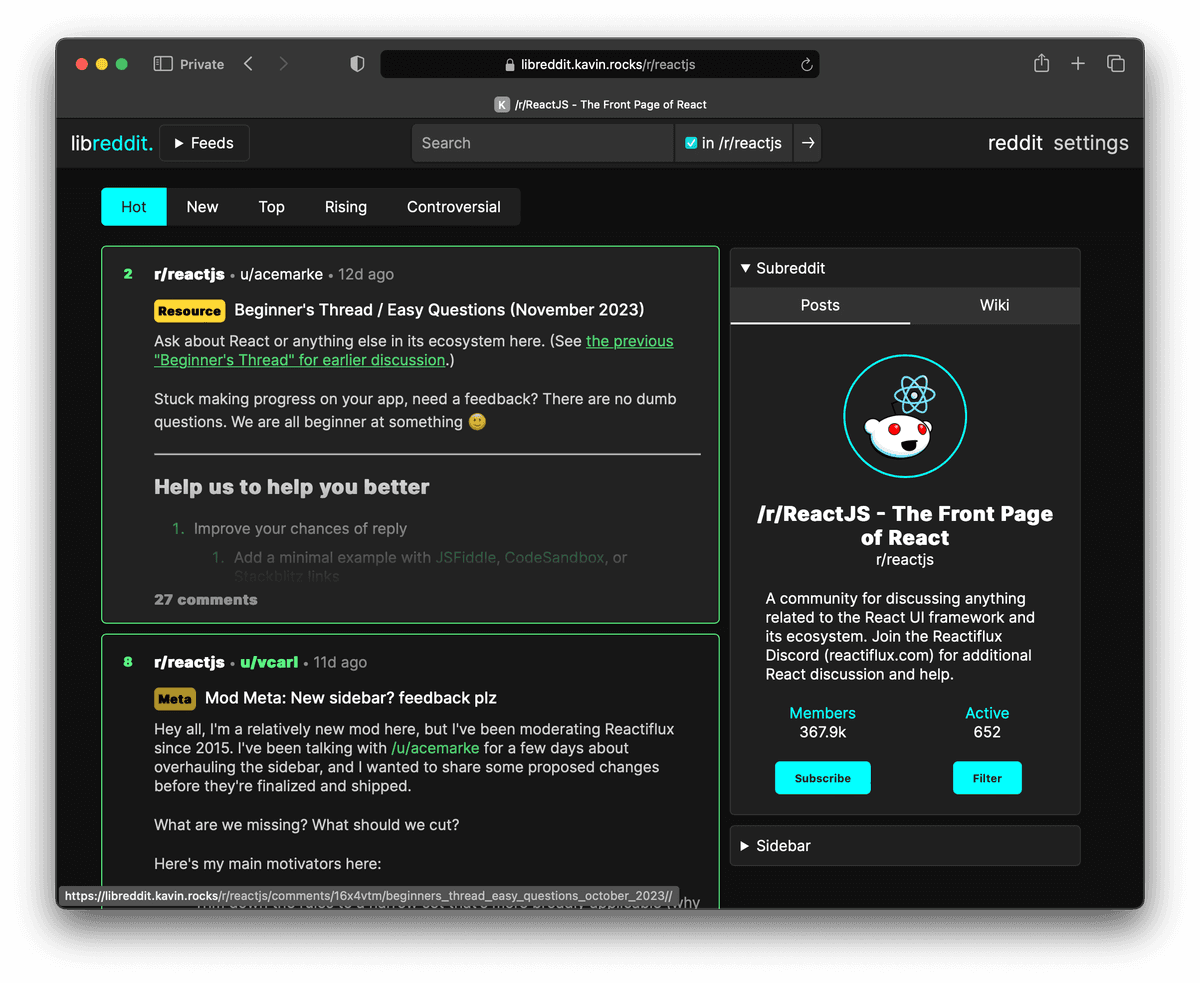Open the settings link in header
Screen dimensions: 1200x983
pos(1091,143)
